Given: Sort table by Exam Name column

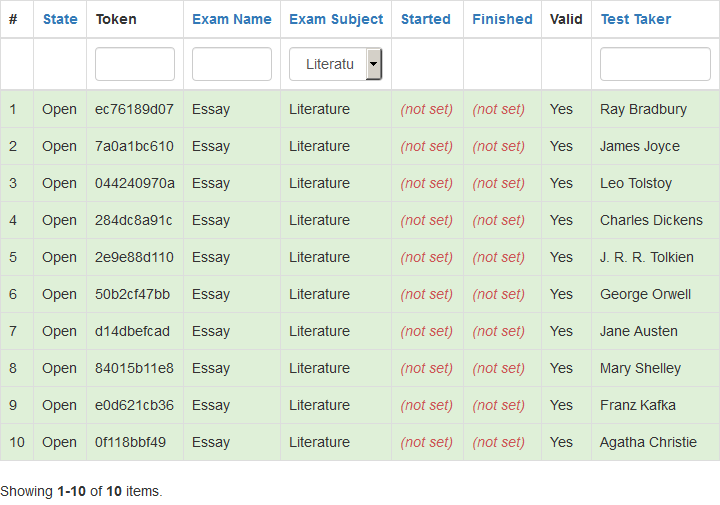Looking at the screenshot, I should pyautogui.click(x=231, y=19).
